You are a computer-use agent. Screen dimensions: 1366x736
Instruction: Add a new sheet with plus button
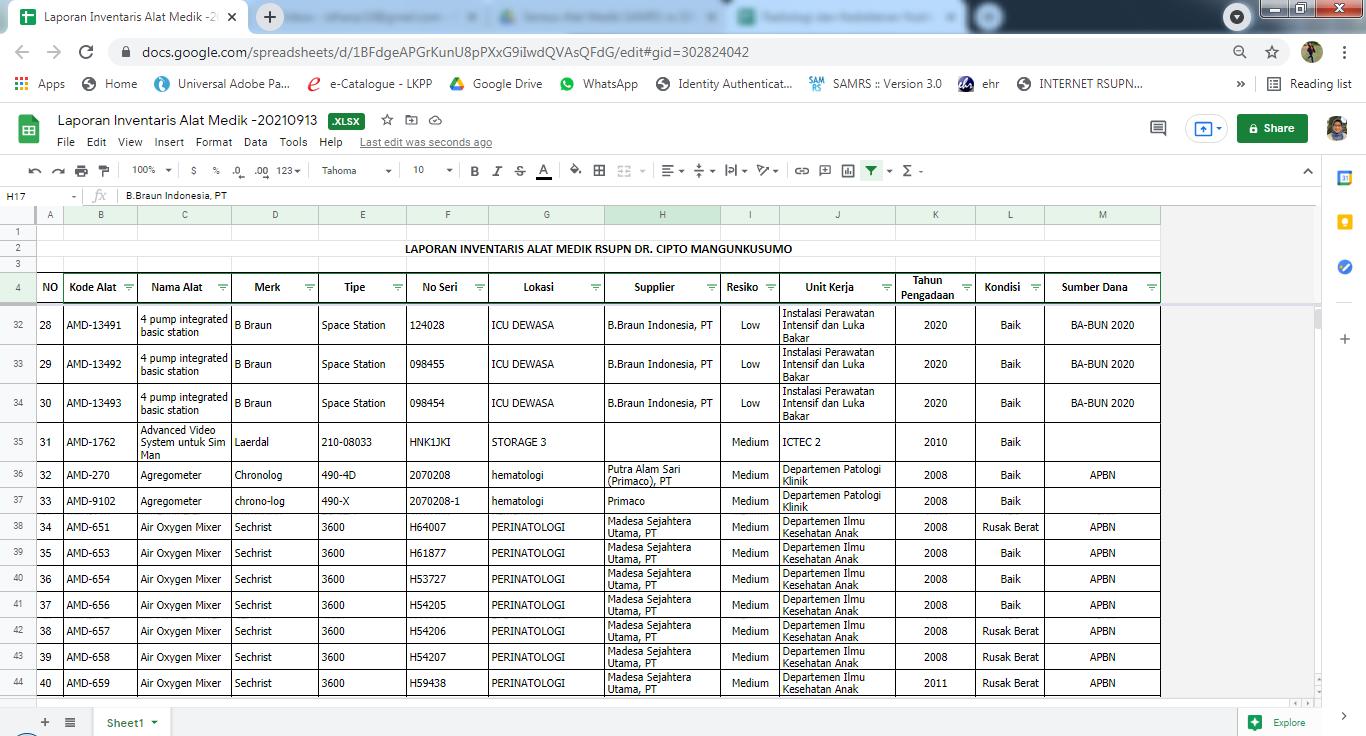pyautogui.click(x=44, y=722)
